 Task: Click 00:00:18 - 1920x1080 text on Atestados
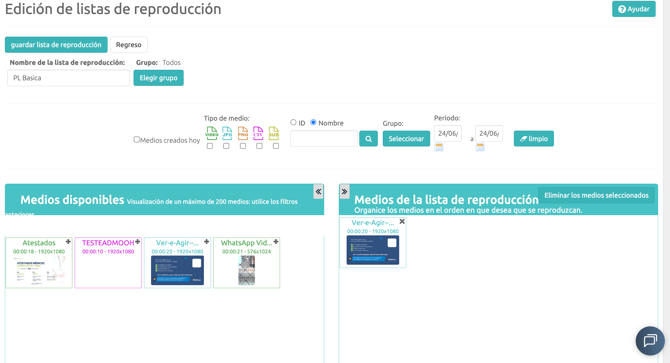pos(39,252)
